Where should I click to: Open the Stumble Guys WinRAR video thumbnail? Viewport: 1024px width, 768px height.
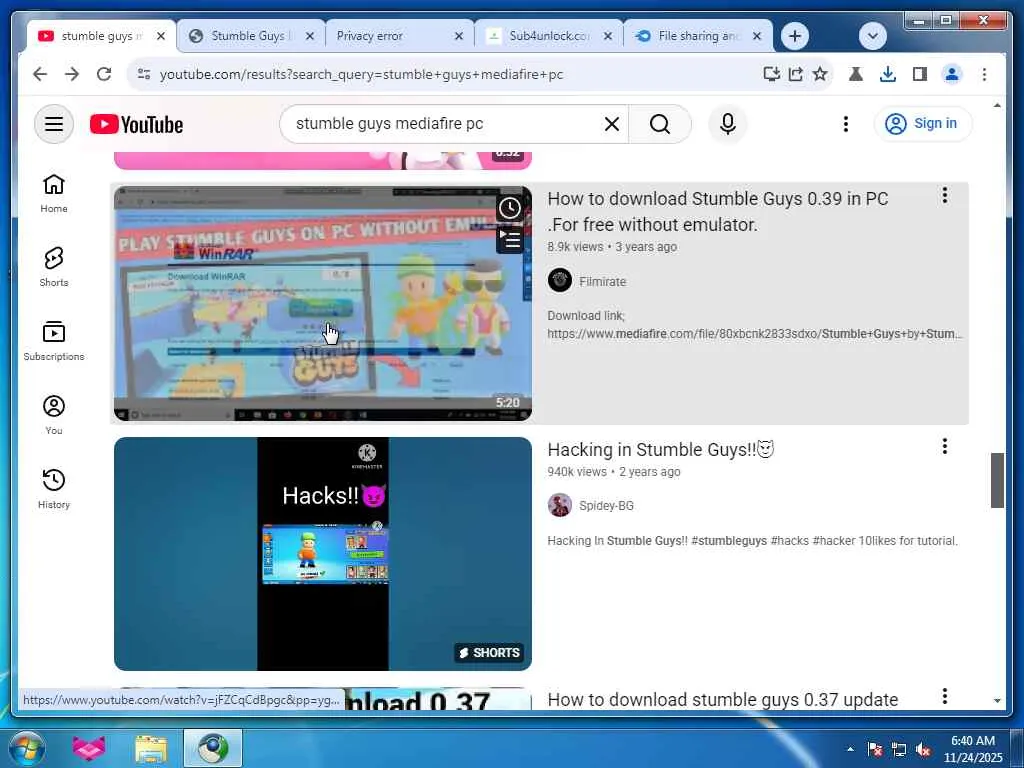point(323,303)
